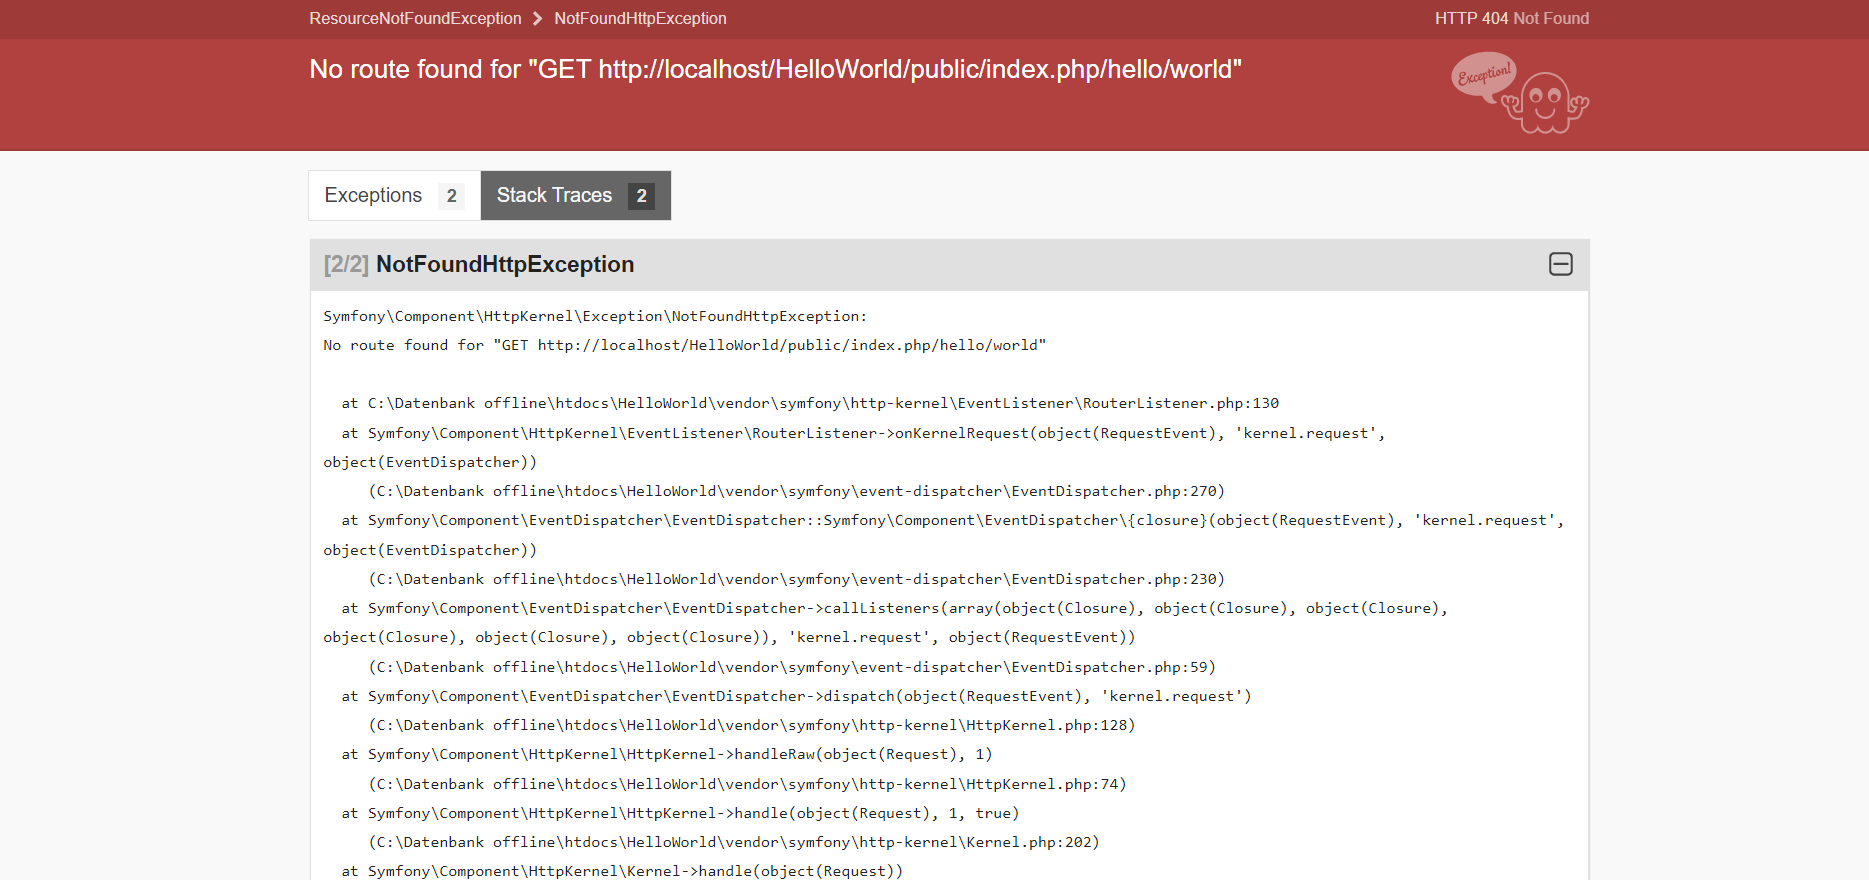Click the EventDispatcher.php:230 file path line
Screen dimensions: 1869x880
796,579
